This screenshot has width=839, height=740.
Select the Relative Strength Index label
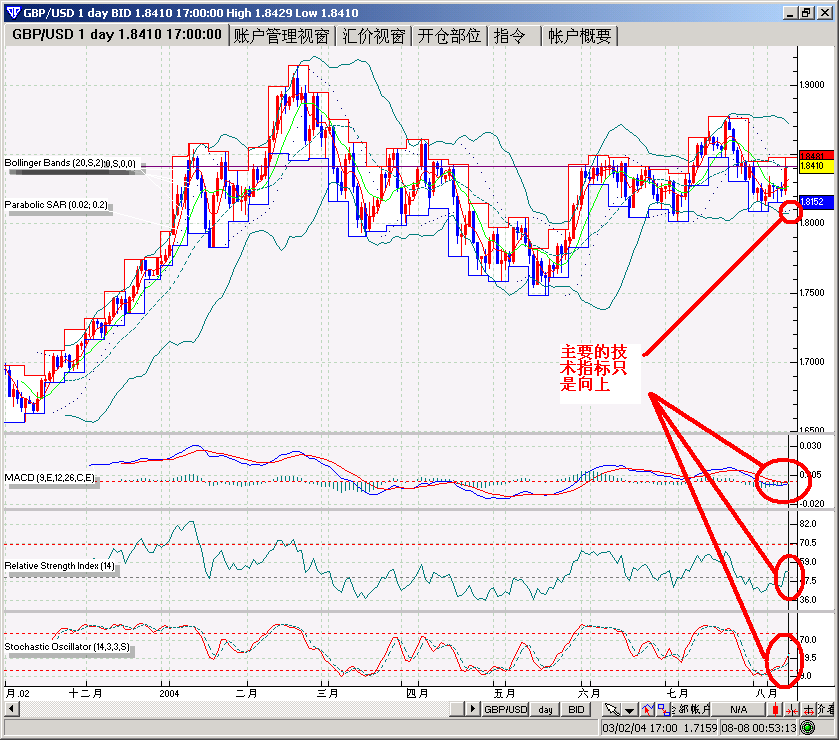60,567
